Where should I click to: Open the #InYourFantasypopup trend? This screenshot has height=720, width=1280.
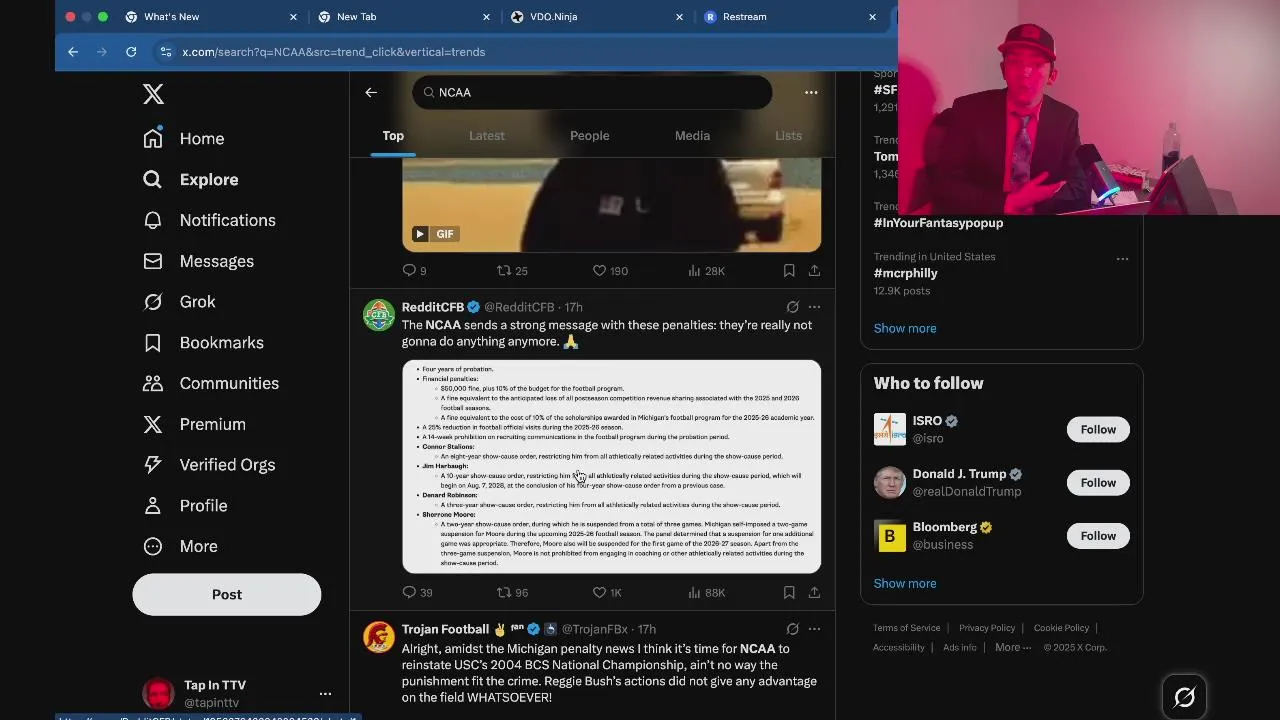coord(938,223)
